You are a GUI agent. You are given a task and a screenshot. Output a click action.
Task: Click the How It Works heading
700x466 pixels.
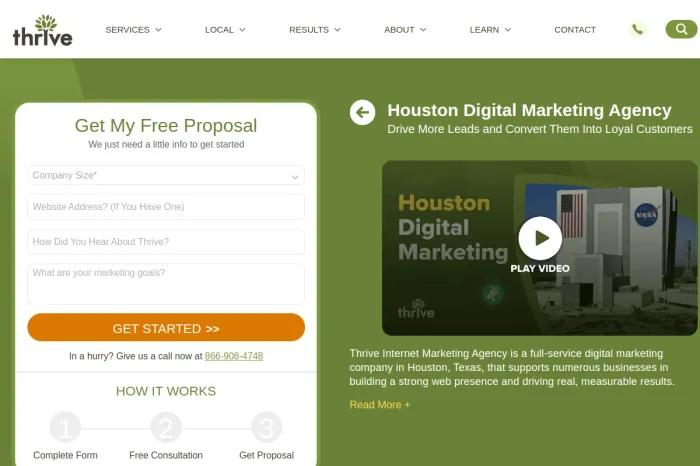pos(166,391)
